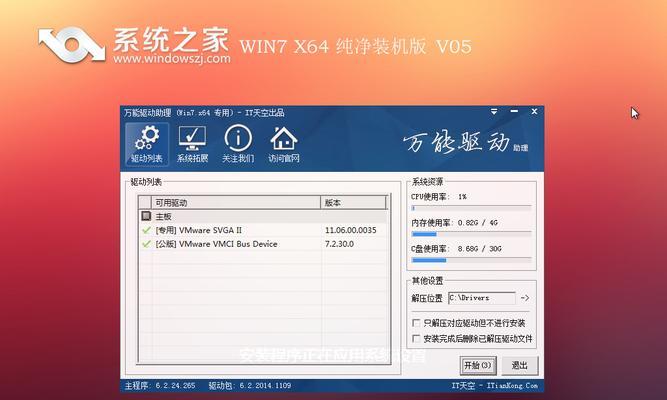The height and width of the screenshot is (400, 667).
Task: Toggle the VMware VMCI Bus Device checkmark
Action: (146, 244)
